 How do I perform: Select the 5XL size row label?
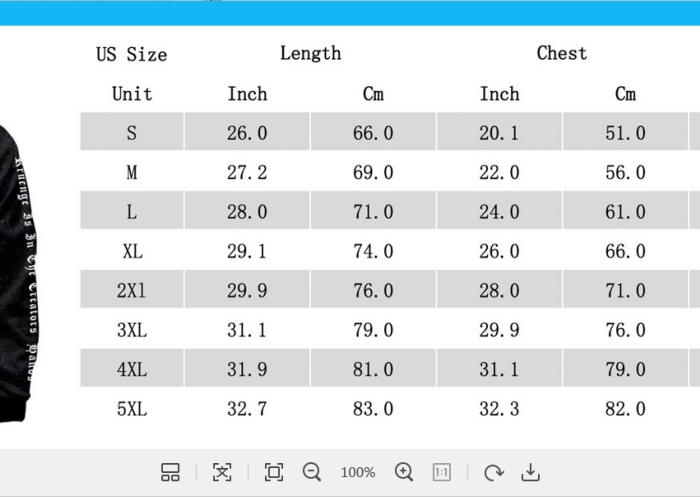(131, 409)
